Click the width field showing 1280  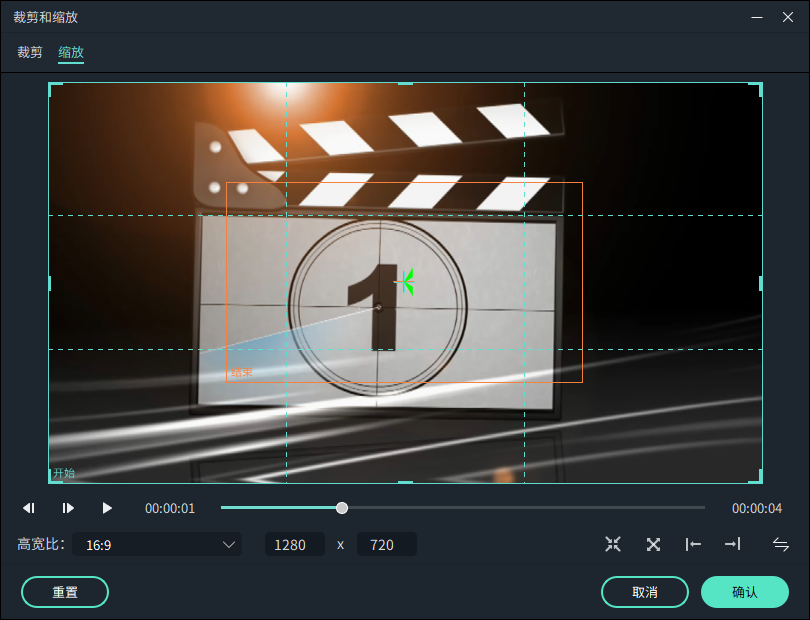click(x=294, y=545)
